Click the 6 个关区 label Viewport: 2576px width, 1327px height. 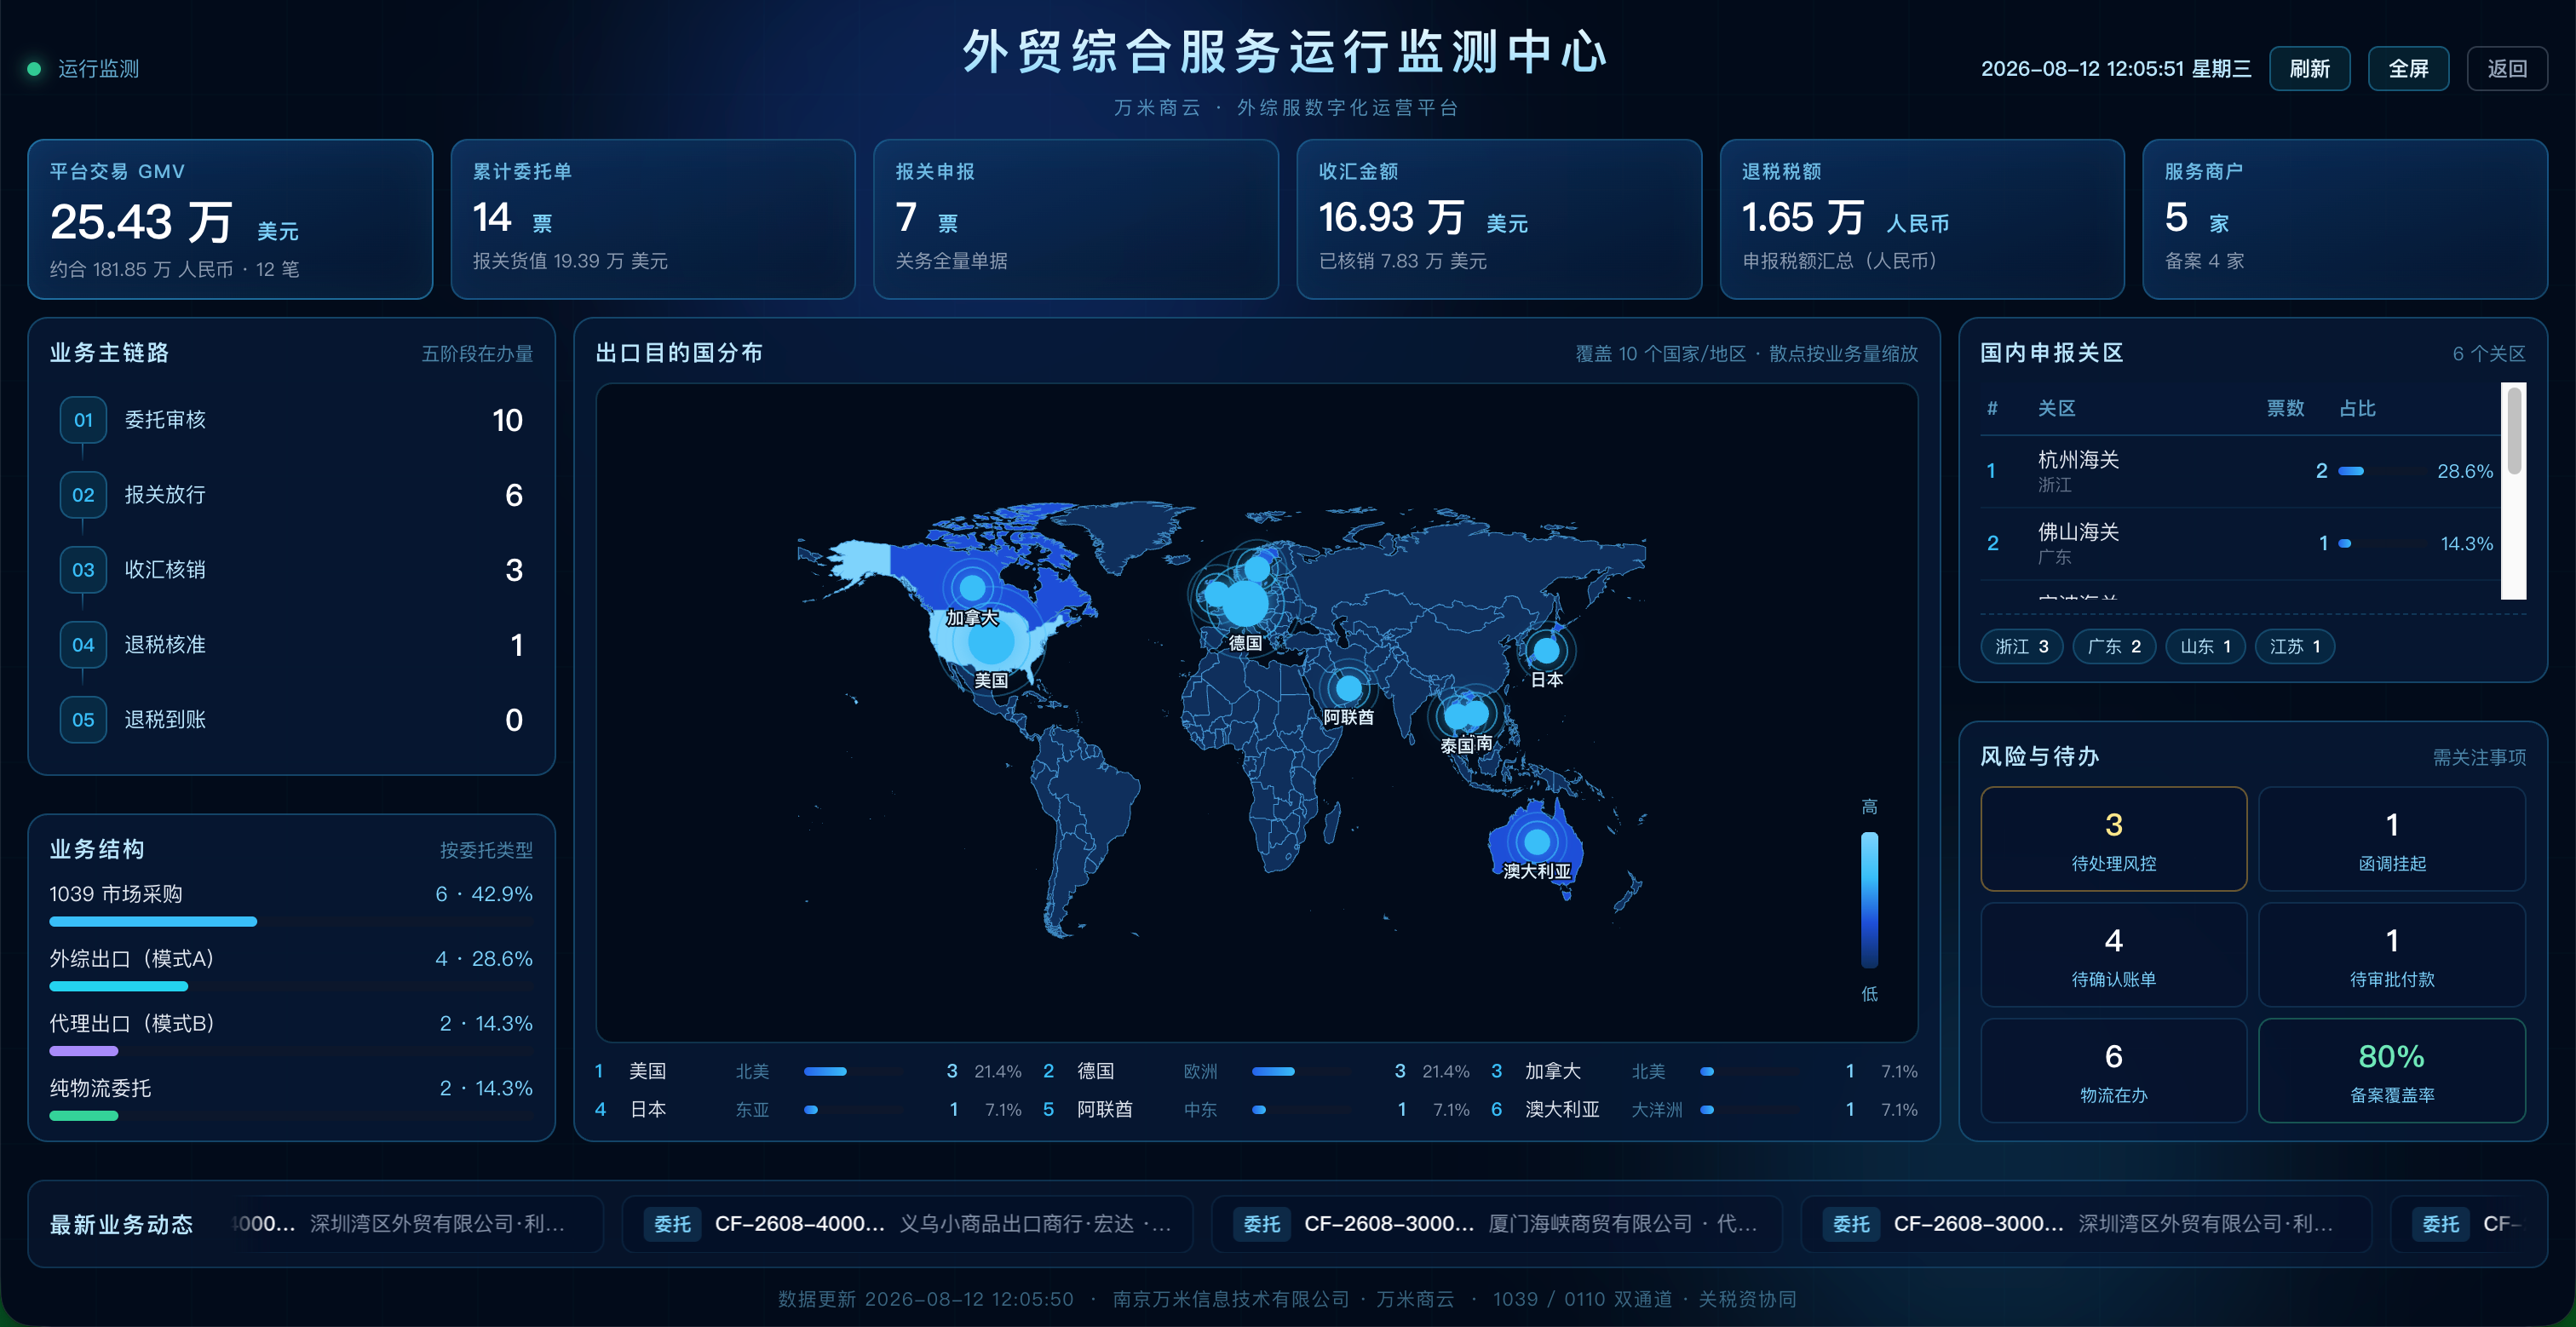(x=2489, y=354)
